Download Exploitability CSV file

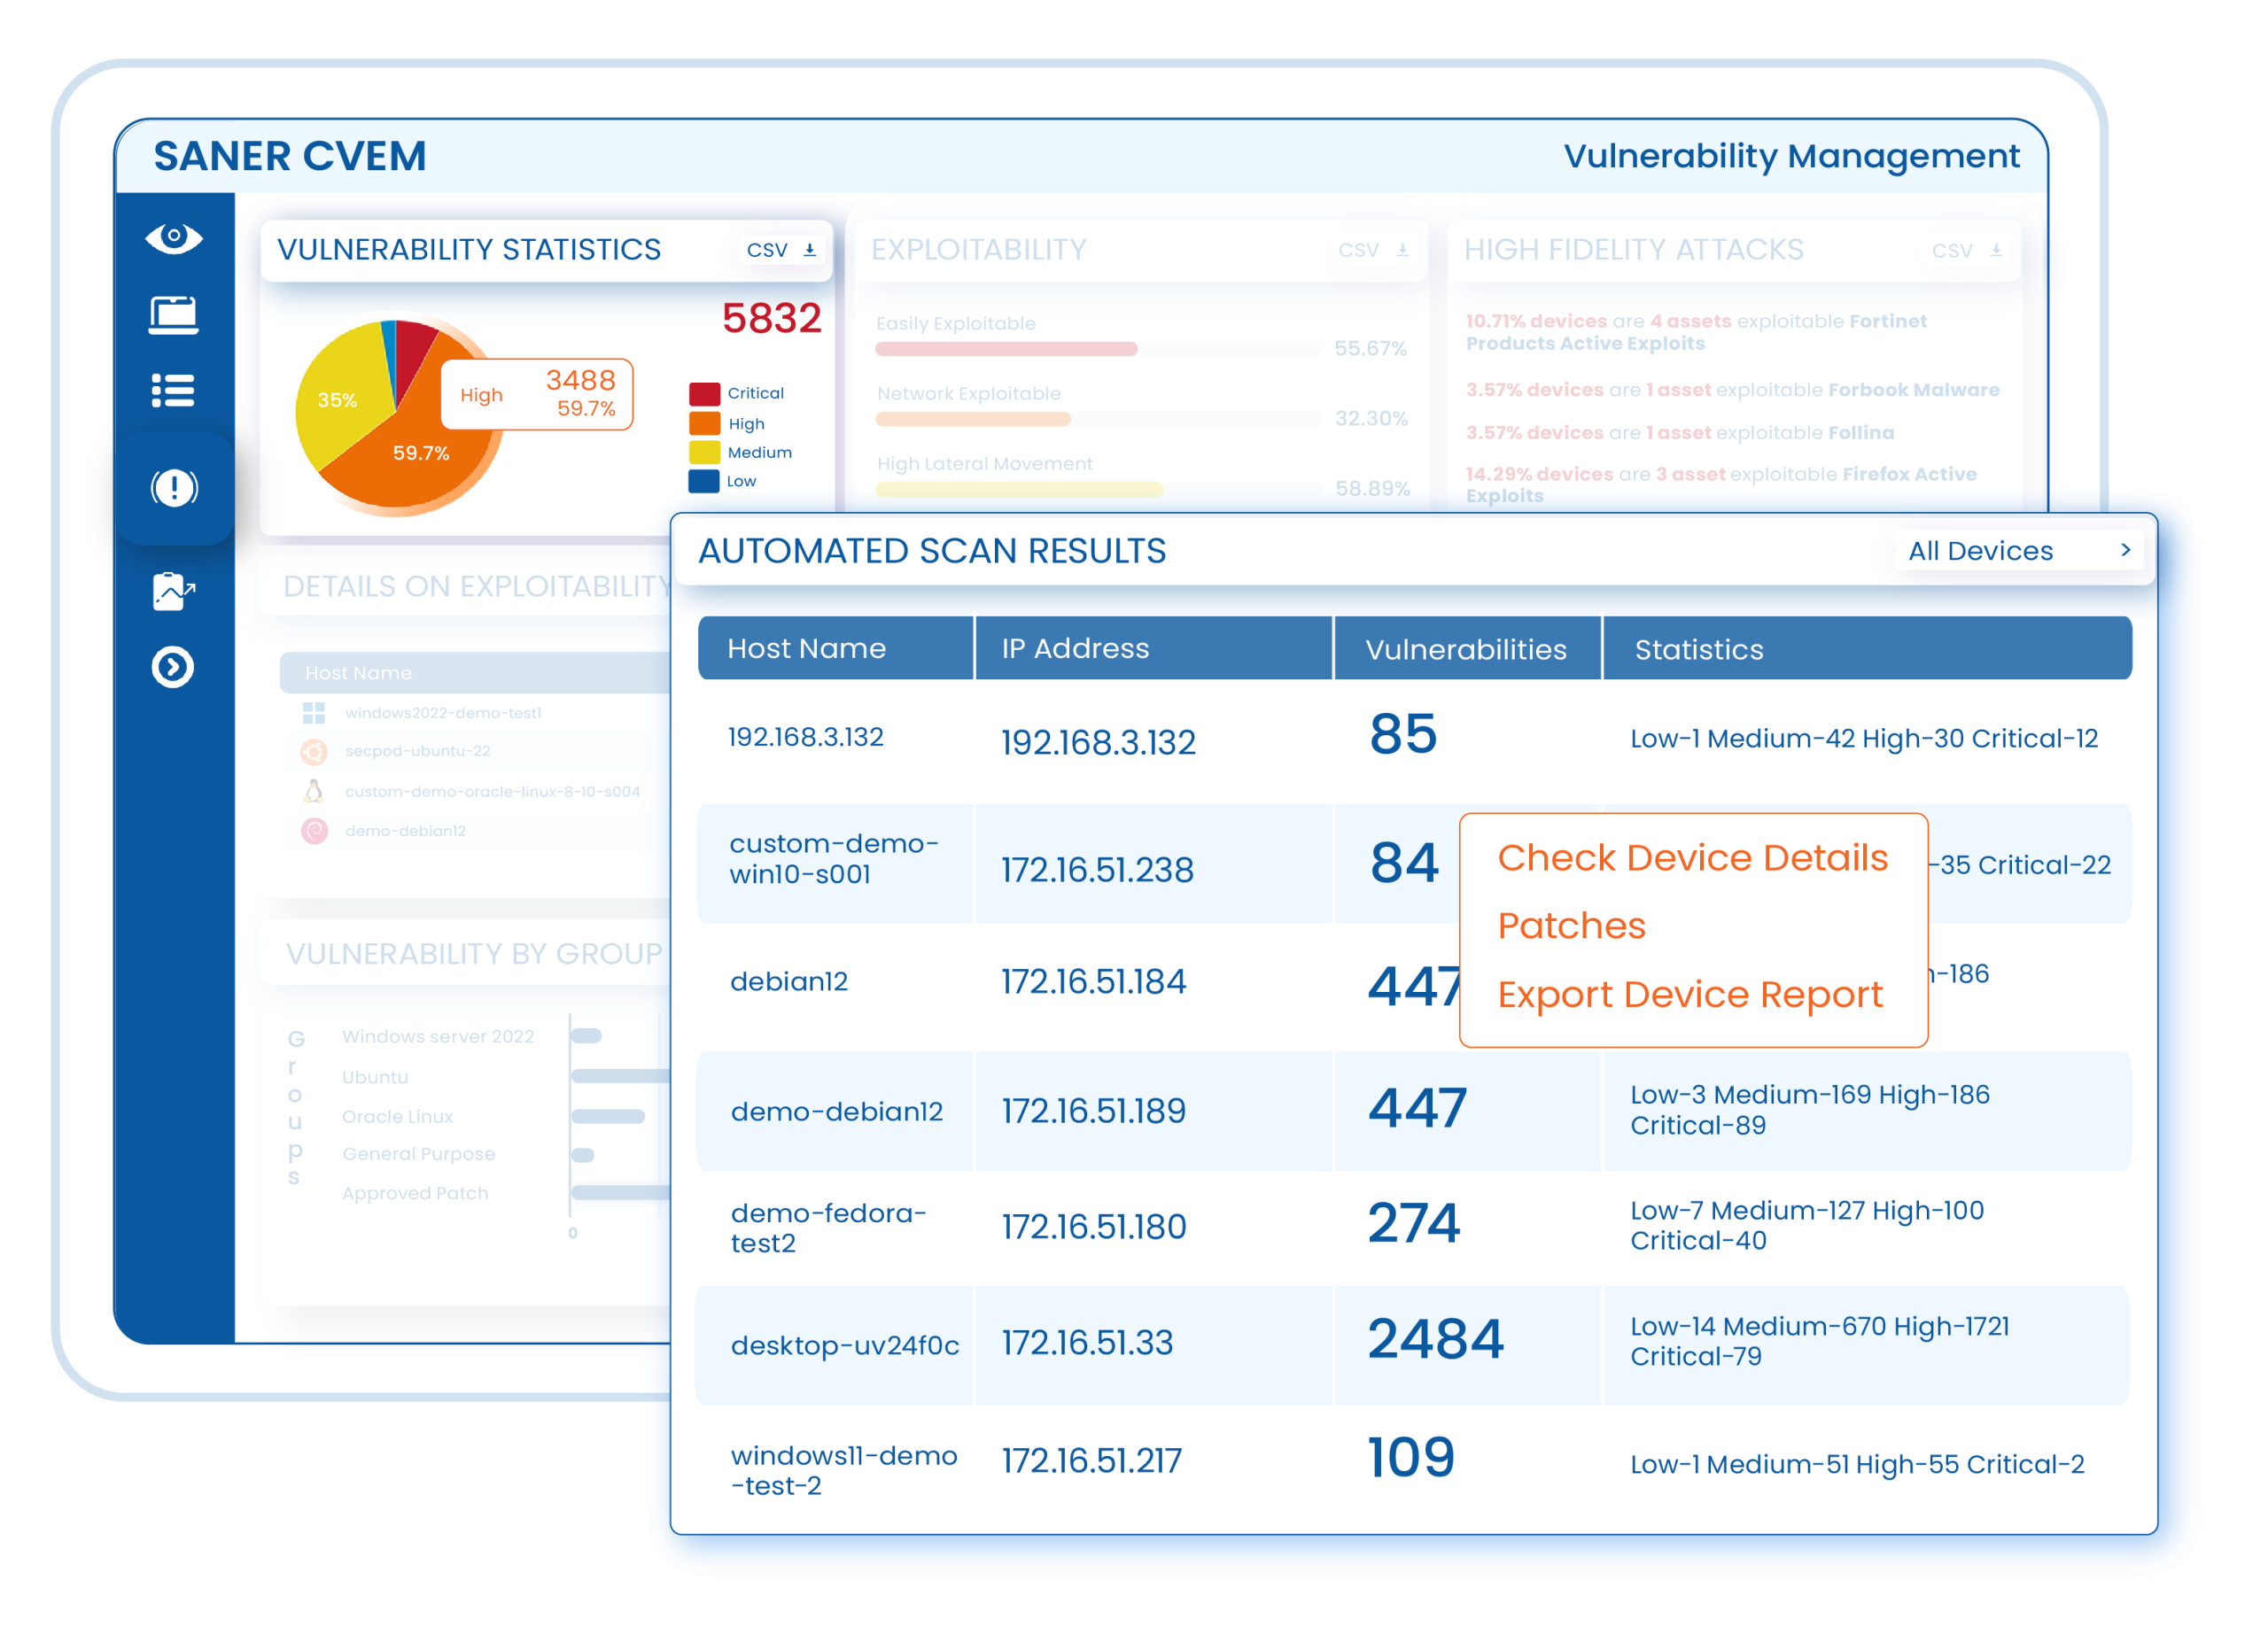[x=1374, y=250]
